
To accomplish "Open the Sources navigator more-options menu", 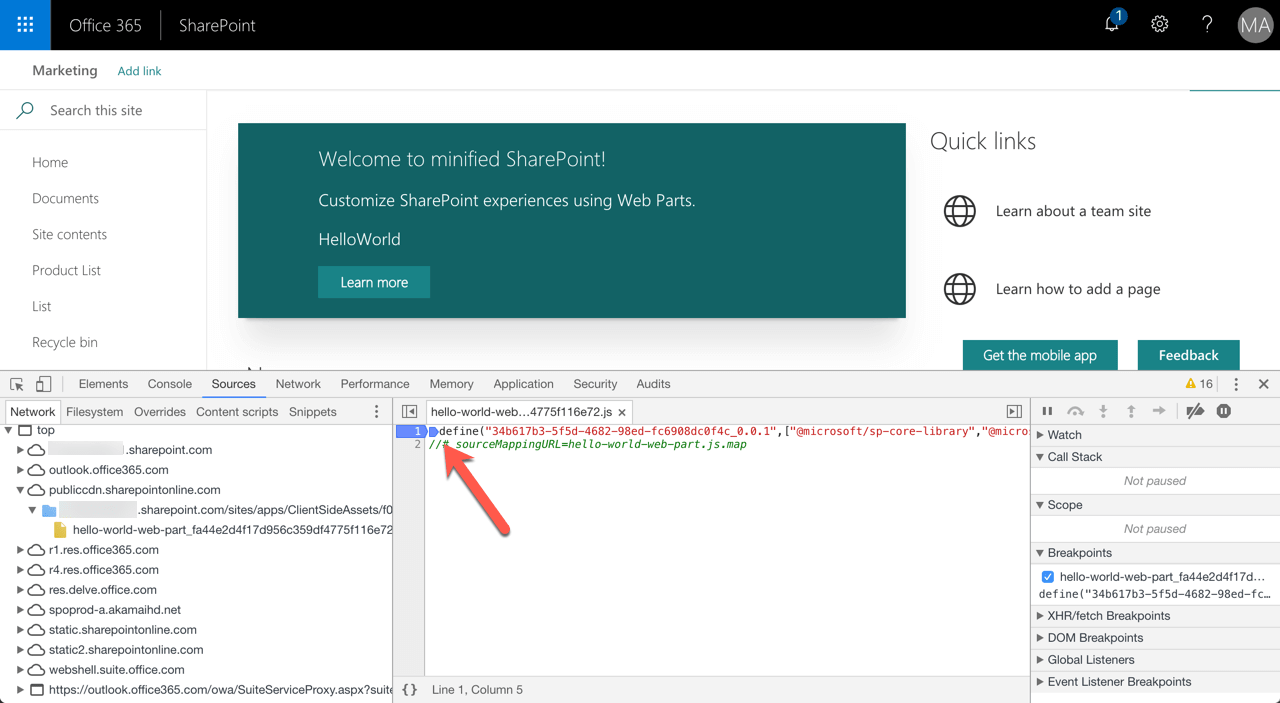I will tap(377, 412).
